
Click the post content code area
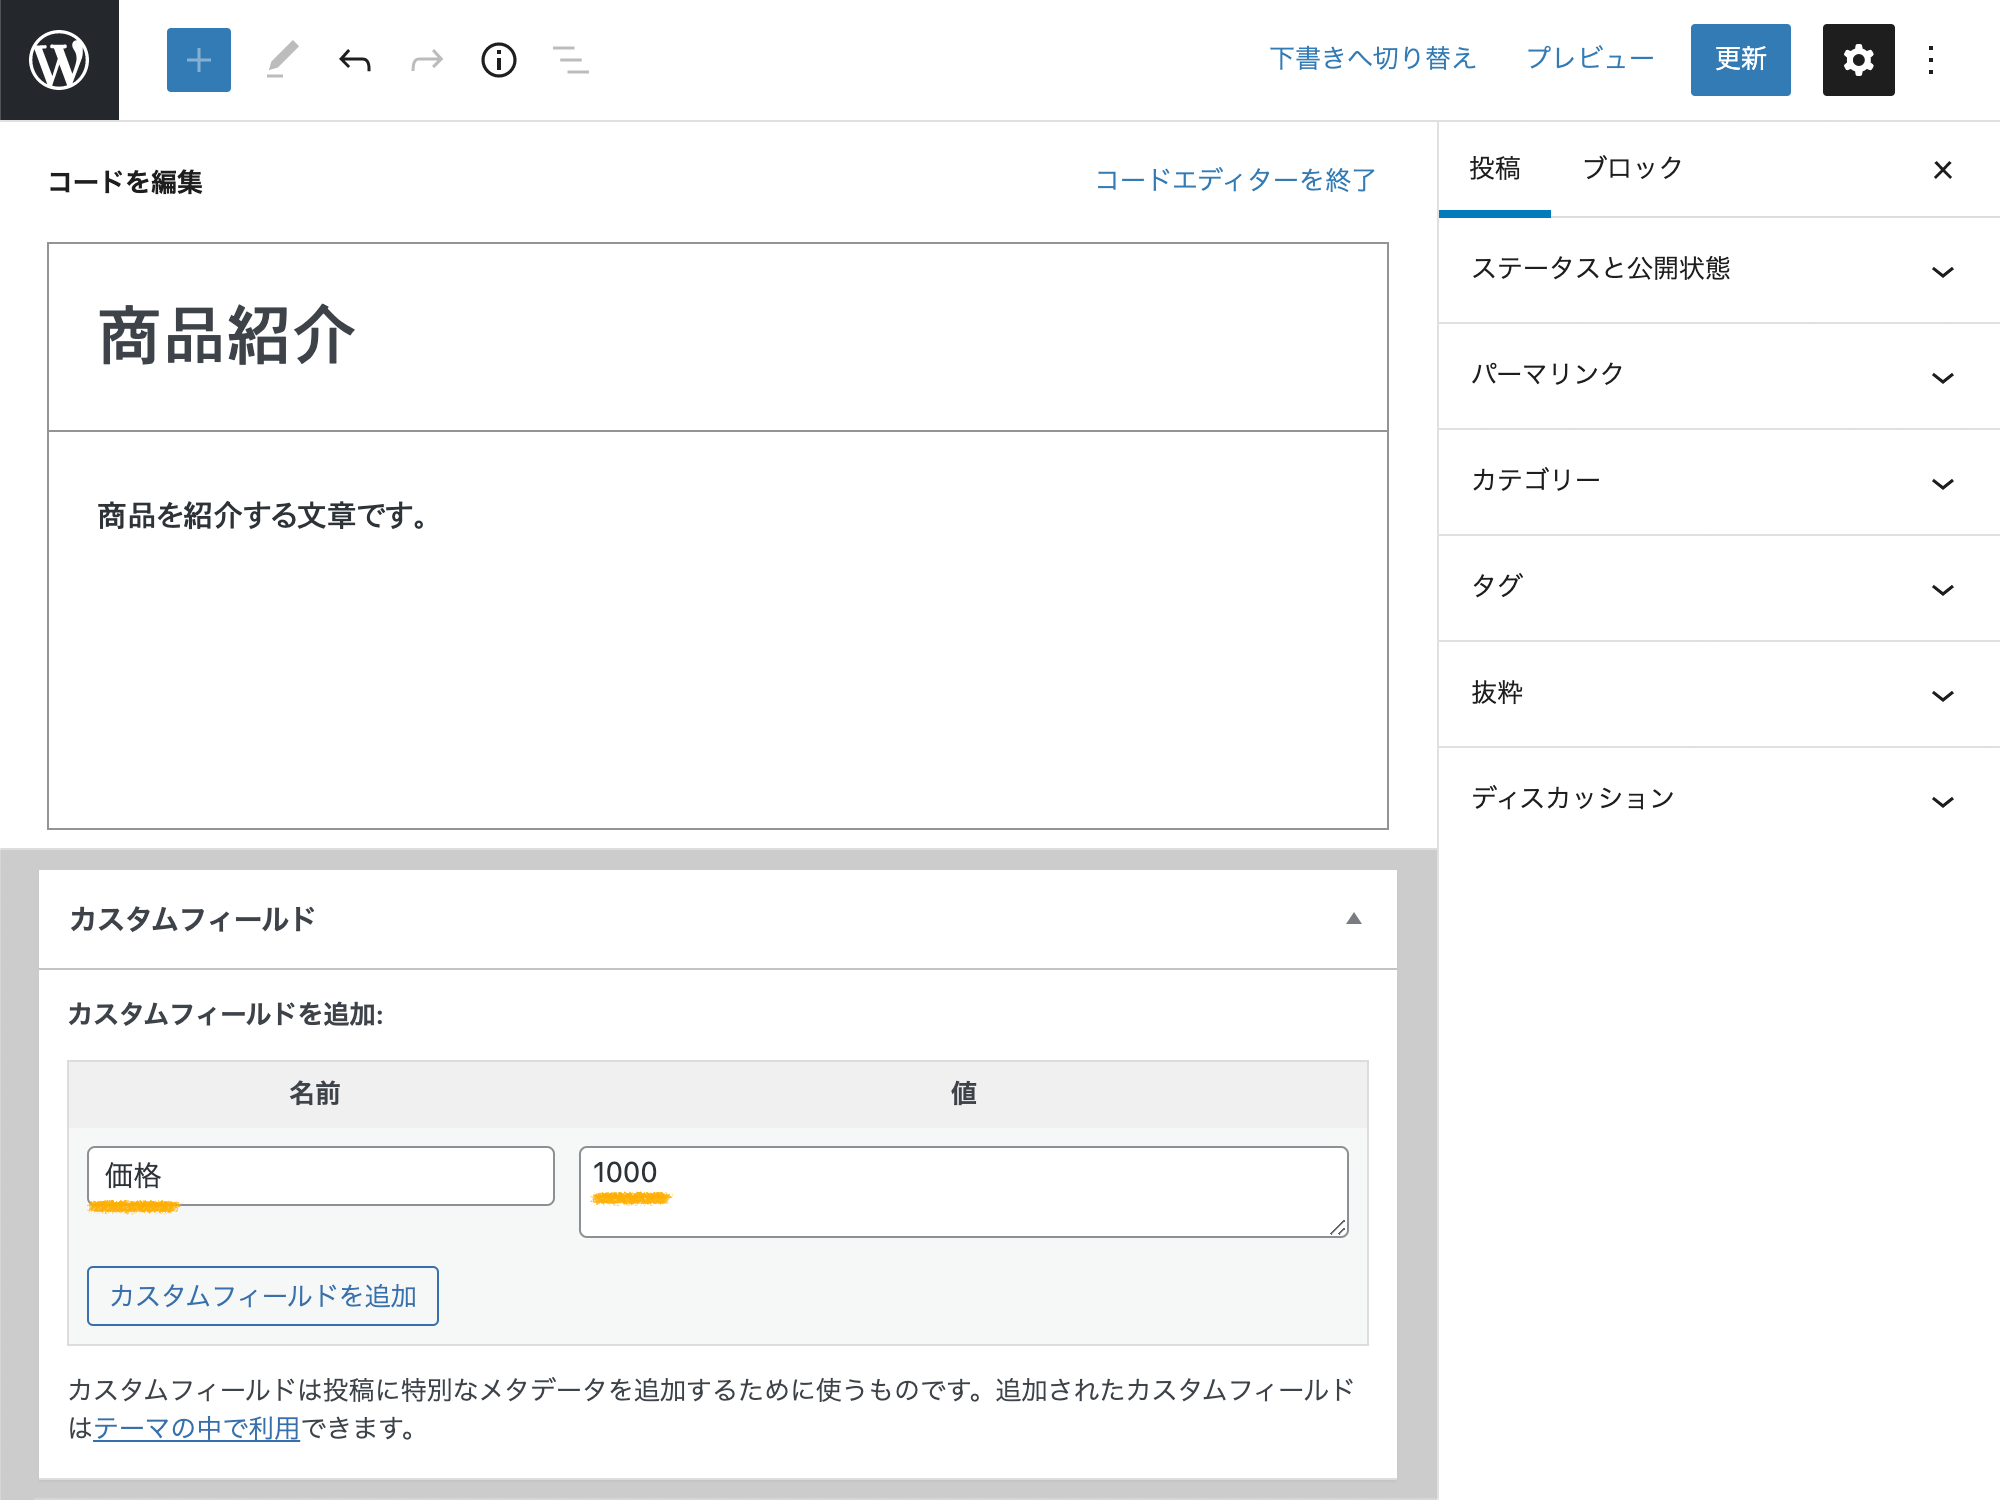[x=718, y=630]
